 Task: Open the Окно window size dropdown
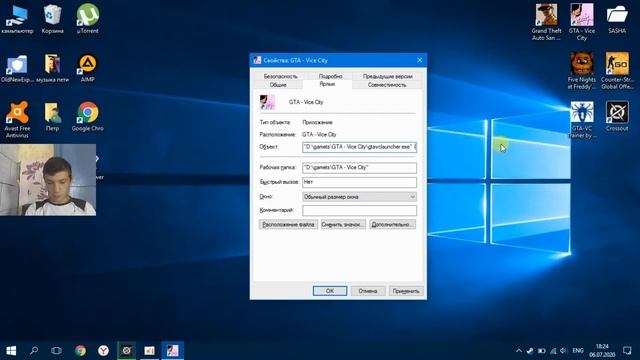(x=359, y=197)
